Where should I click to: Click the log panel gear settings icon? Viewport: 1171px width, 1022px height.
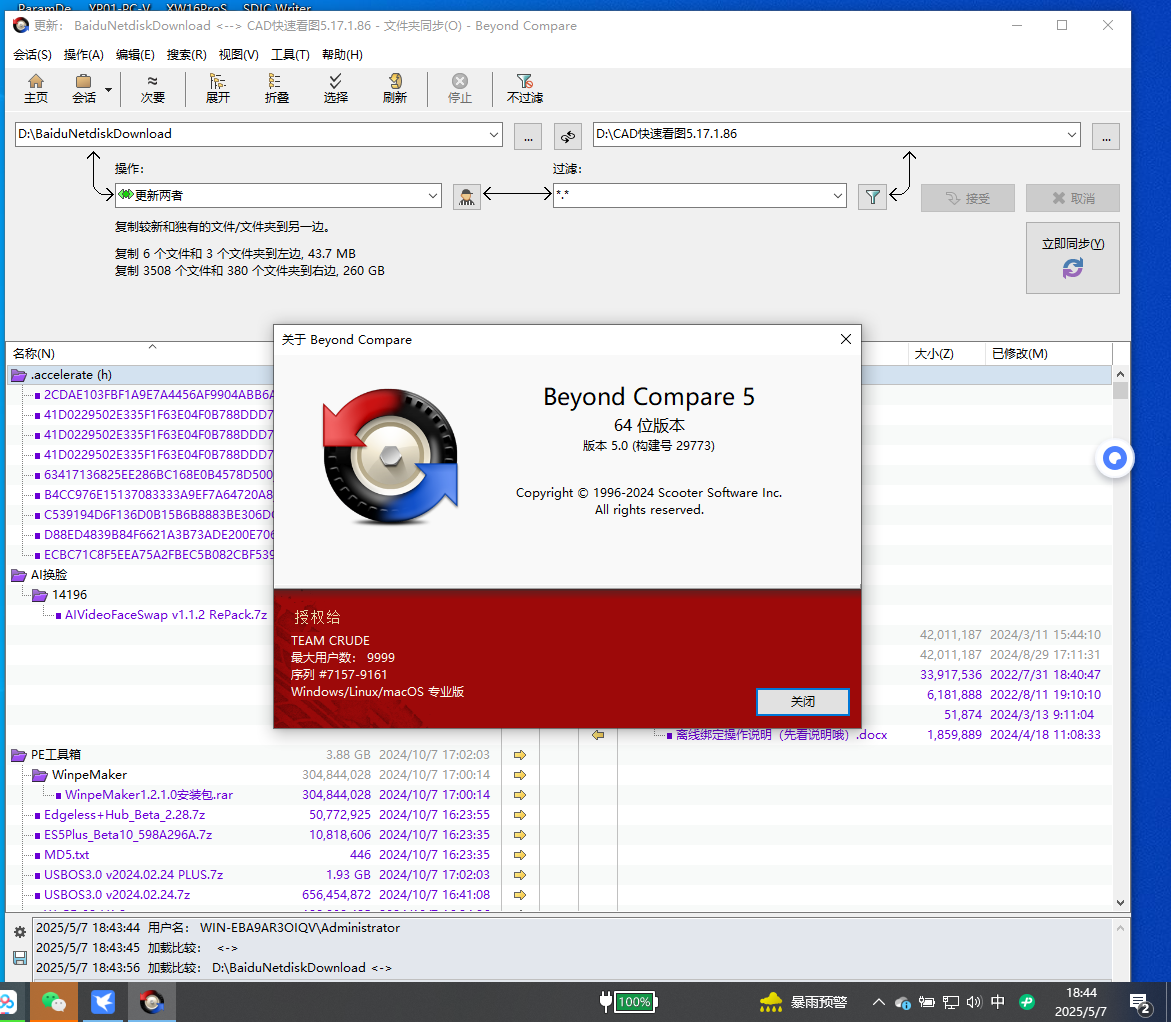(x=20, y=932)
